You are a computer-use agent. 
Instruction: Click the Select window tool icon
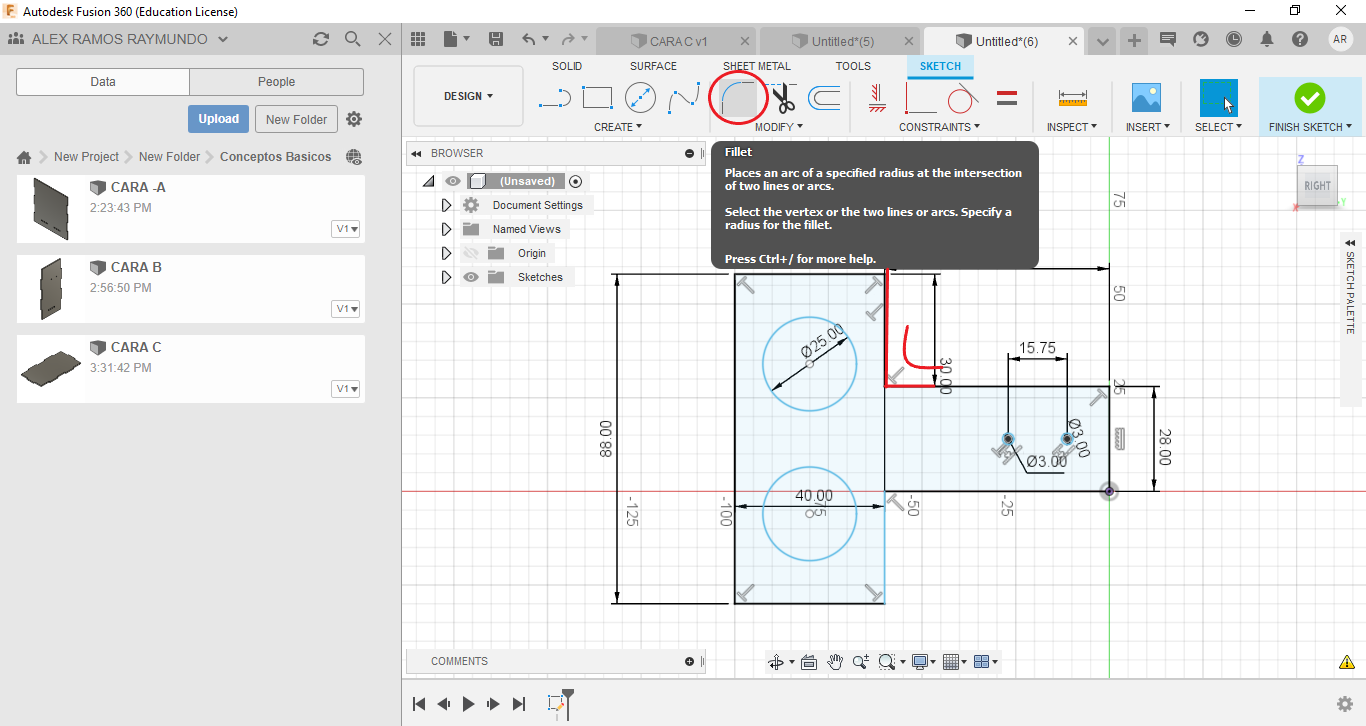tap(1218, 98)
